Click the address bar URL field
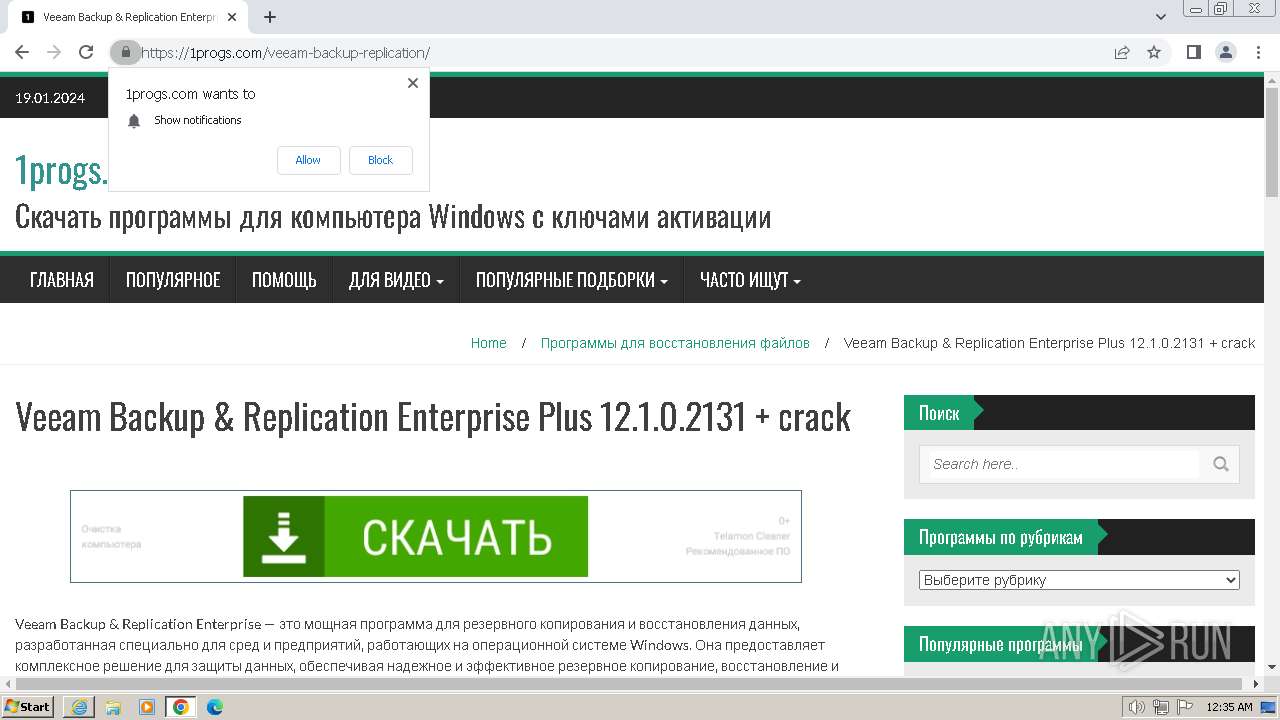The image size is (1280, 720). click(620, 52)
